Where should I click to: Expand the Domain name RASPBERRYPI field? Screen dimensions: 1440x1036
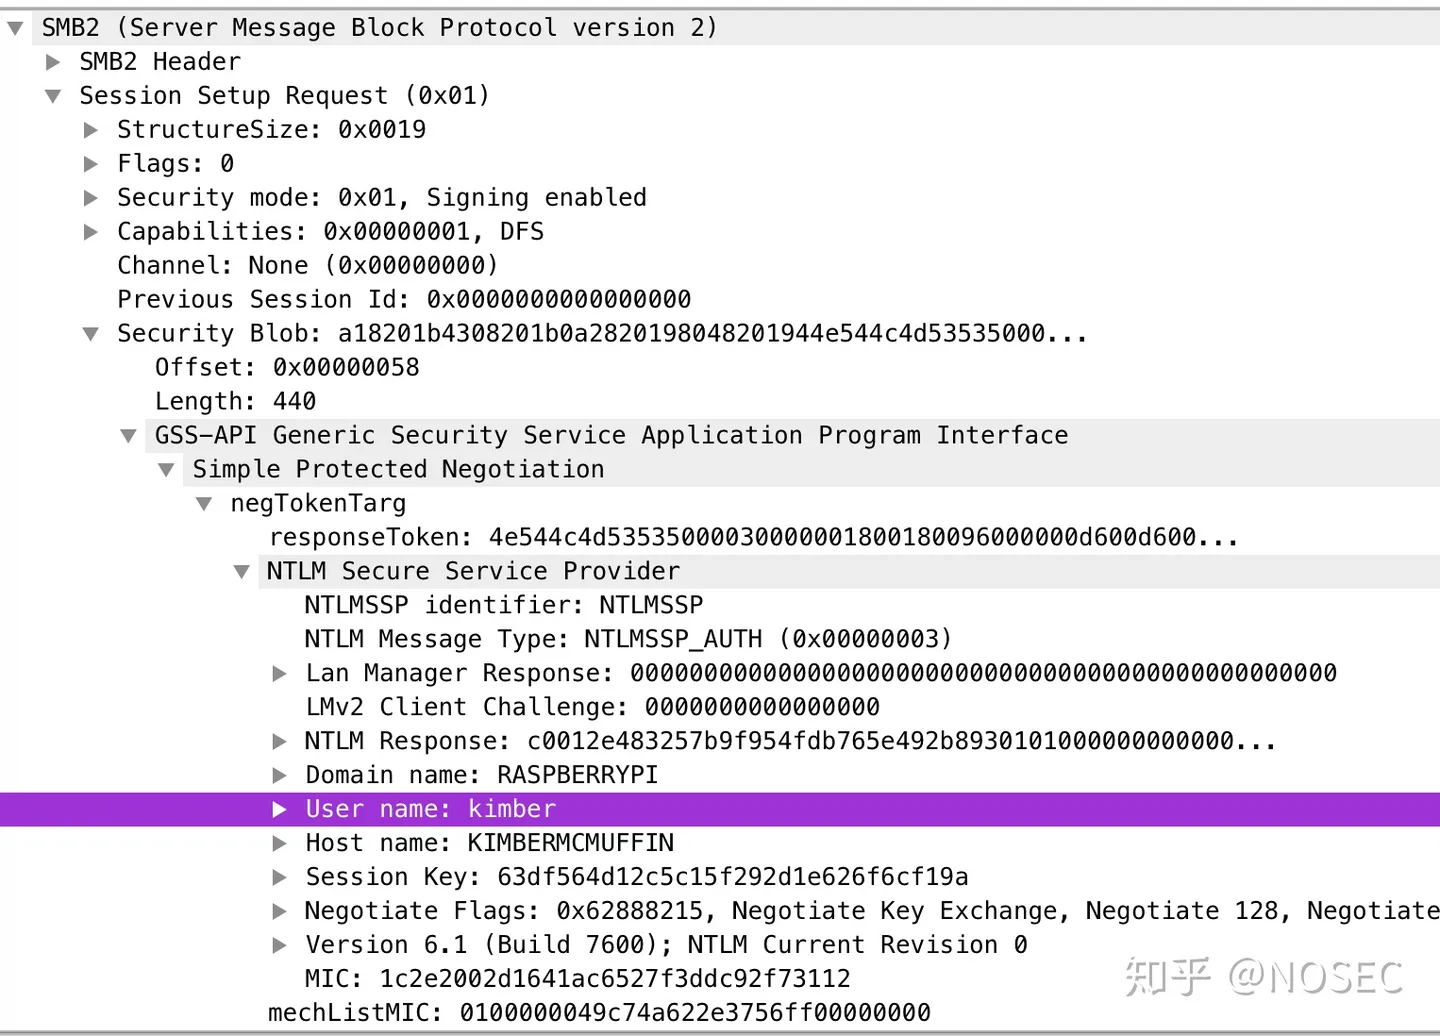[x=280, y=776]
